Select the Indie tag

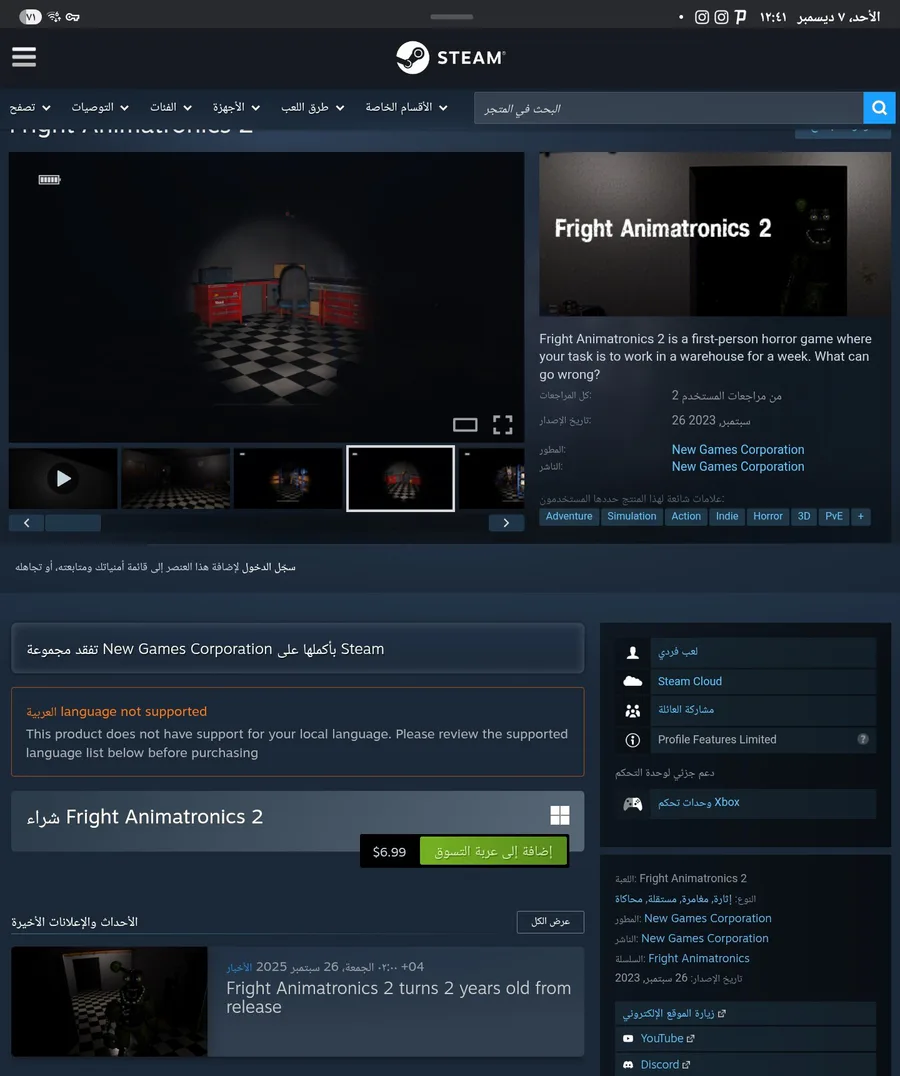point(727,517)
